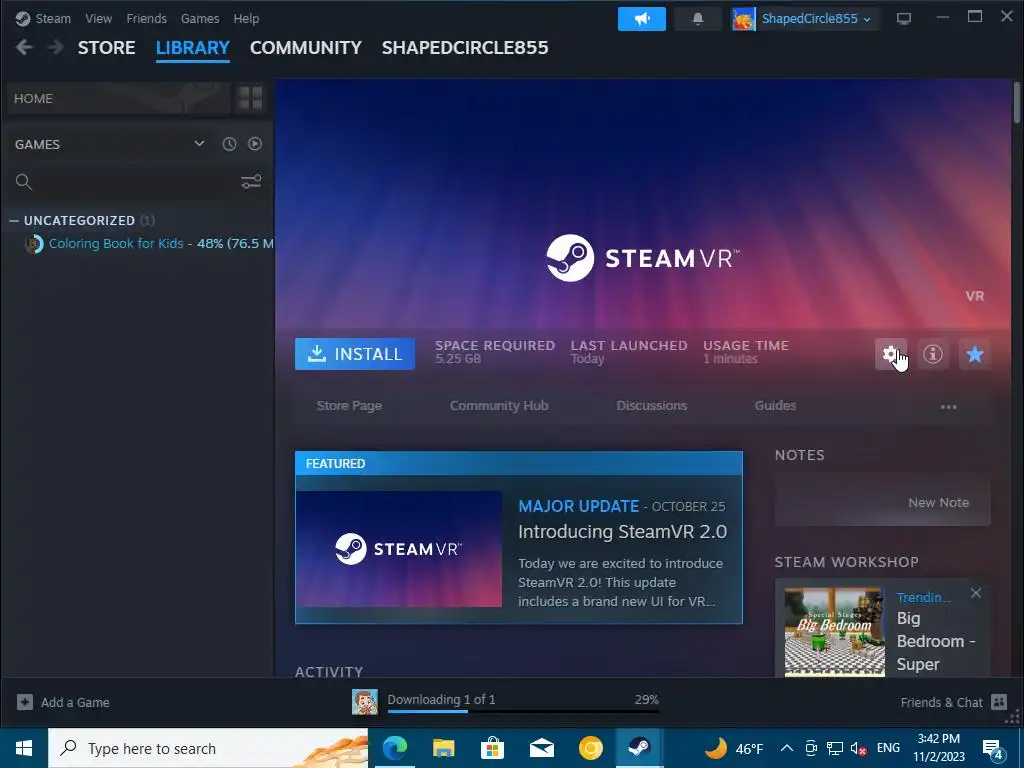Open Guides link

tap(775, 406)
